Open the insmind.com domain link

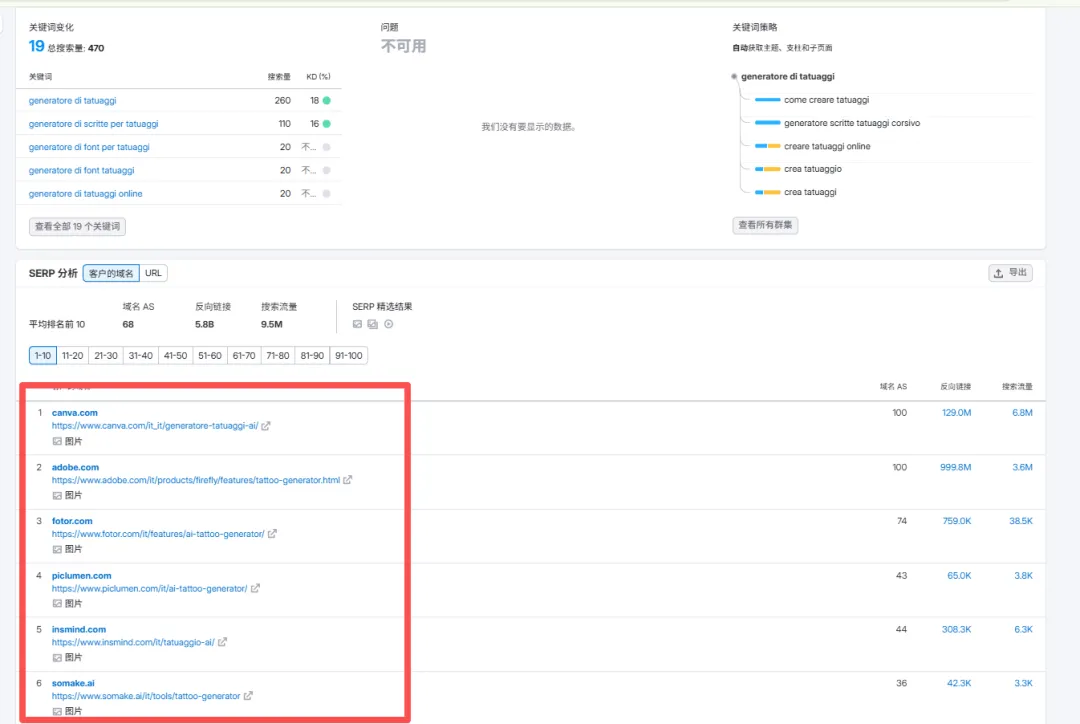tap(79, 629)
